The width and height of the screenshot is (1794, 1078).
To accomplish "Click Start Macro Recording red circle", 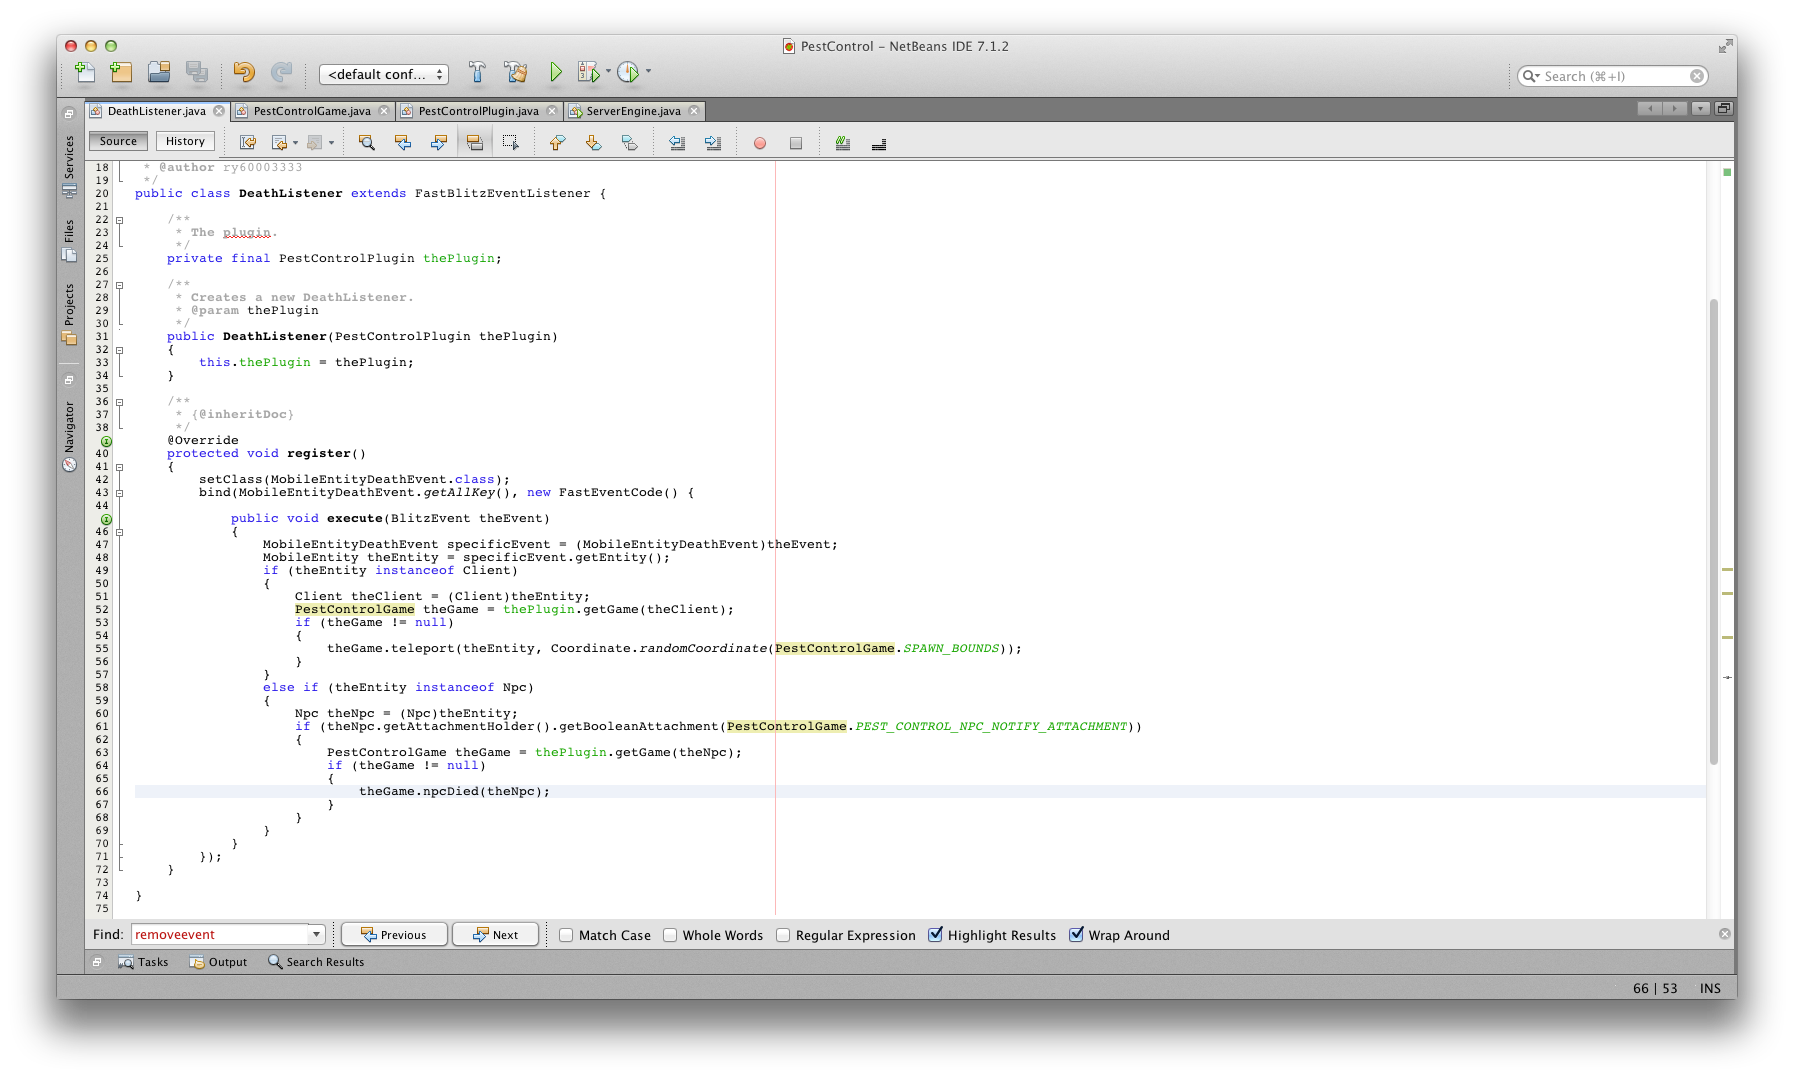I will point(760,143).
